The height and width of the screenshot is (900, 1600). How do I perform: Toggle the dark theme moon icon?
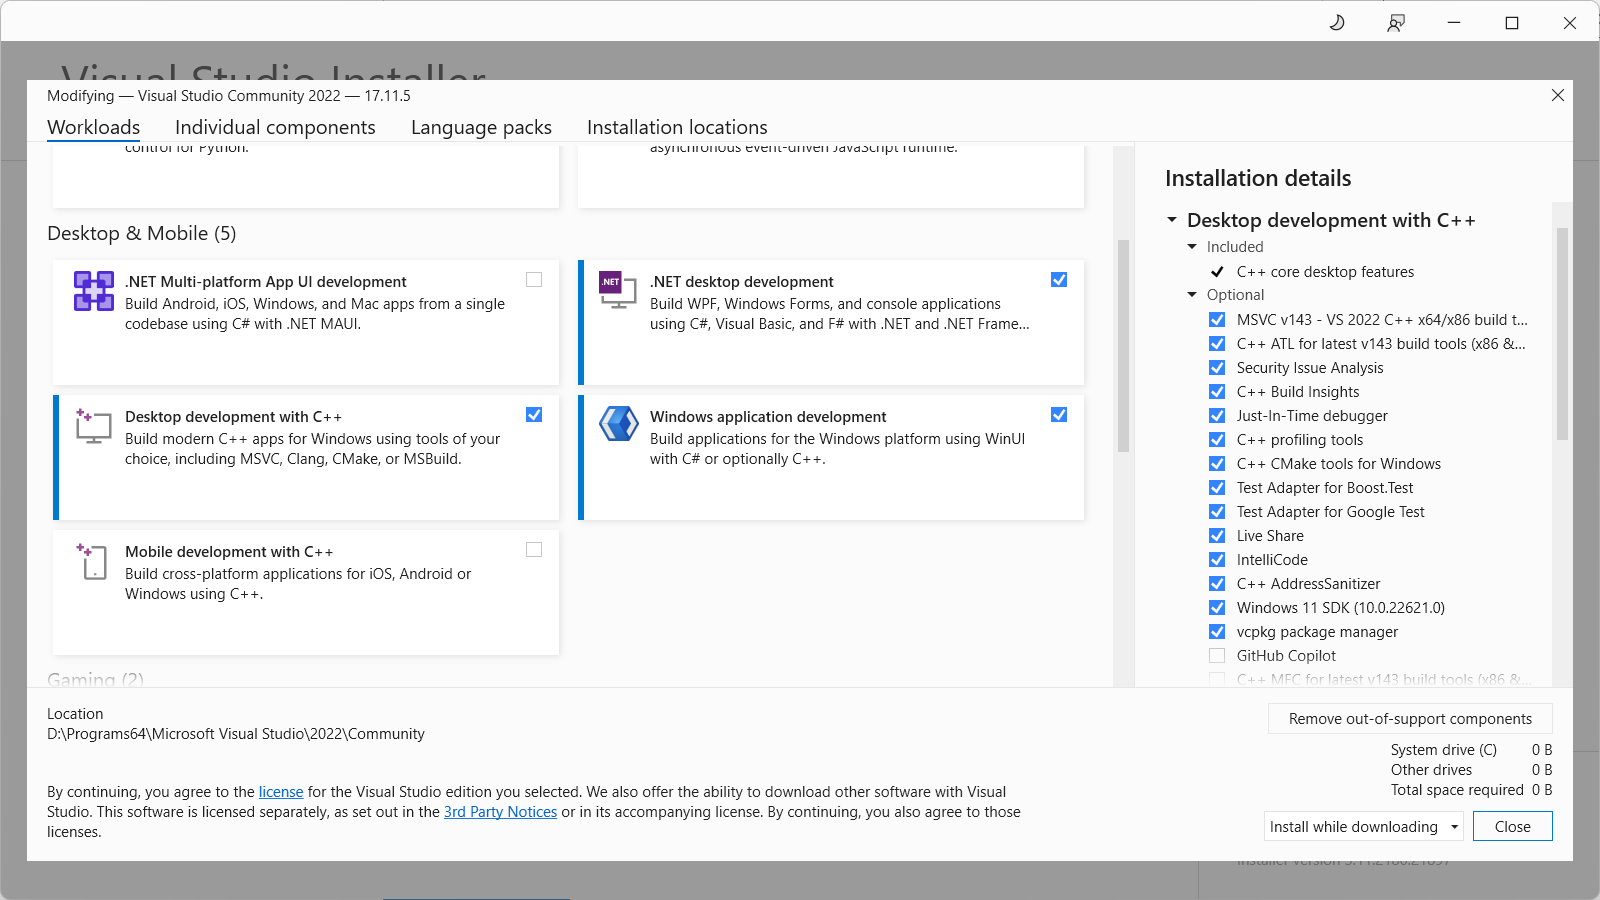tap(1337, 22)
